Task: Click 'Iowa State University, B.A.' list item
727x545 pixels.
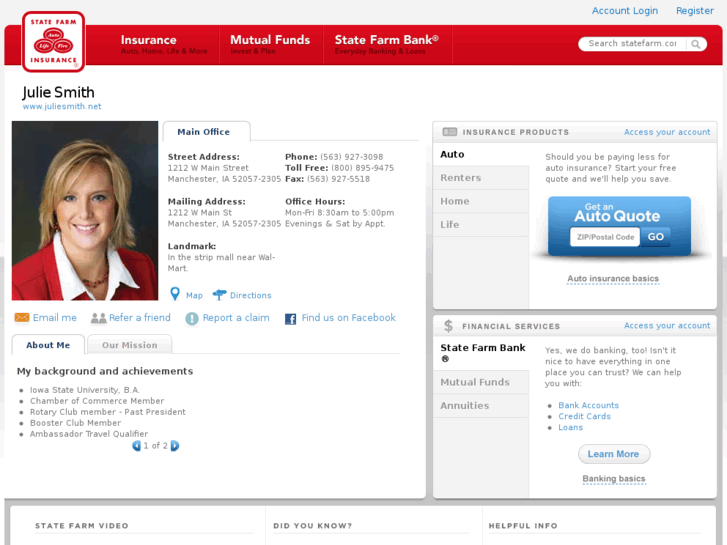Action: click(85, 390)
